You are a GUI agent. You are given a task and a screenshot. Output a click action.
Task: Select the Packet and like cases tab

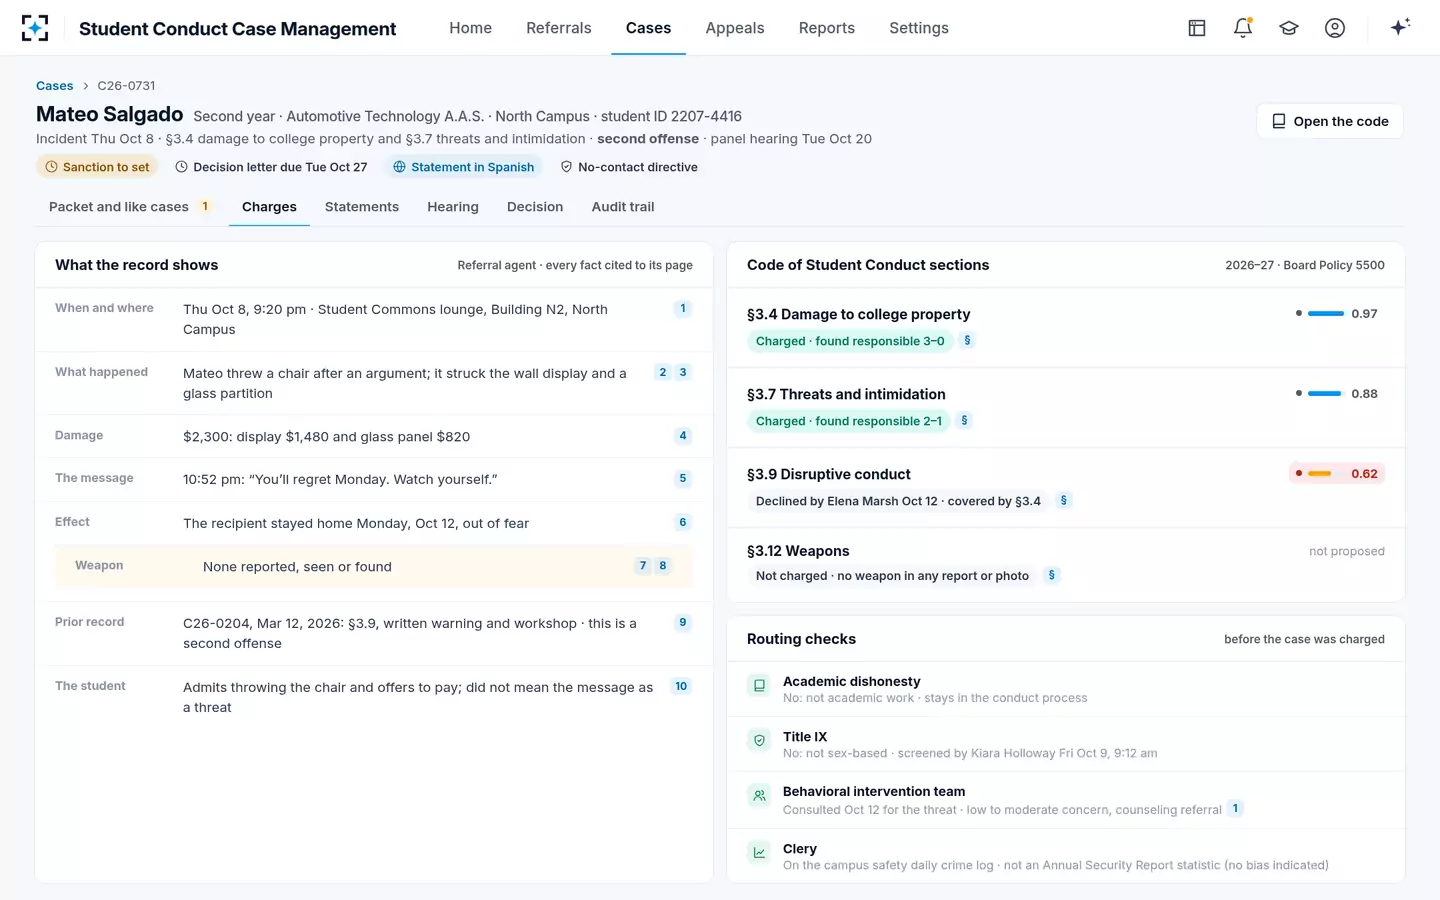(130, 207)
